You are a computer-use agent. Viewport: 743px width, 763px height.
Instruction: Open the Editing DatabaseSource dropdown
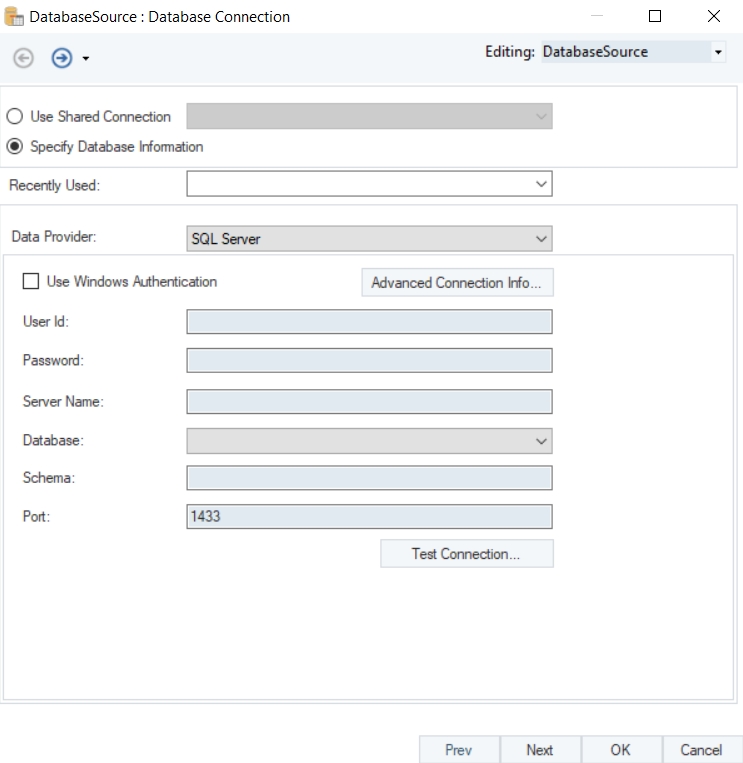click(718, 53)
